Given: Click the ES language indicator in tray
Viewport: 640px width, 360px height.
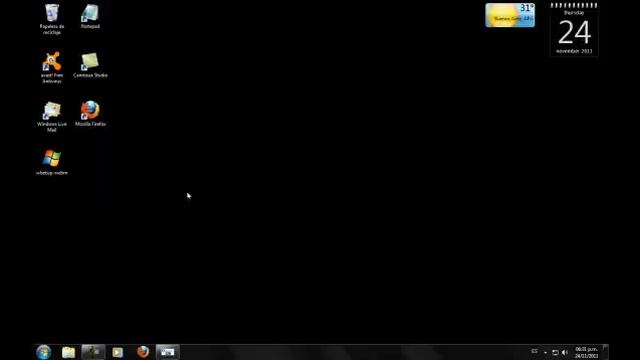Looking at the screenshot, I should (534, 351).
